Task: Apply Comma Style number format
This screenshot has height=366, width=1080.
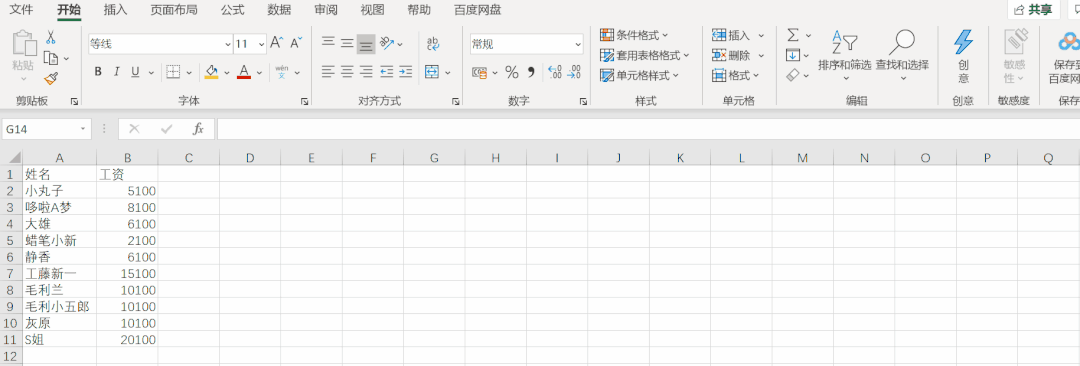Action: [531, 72]
